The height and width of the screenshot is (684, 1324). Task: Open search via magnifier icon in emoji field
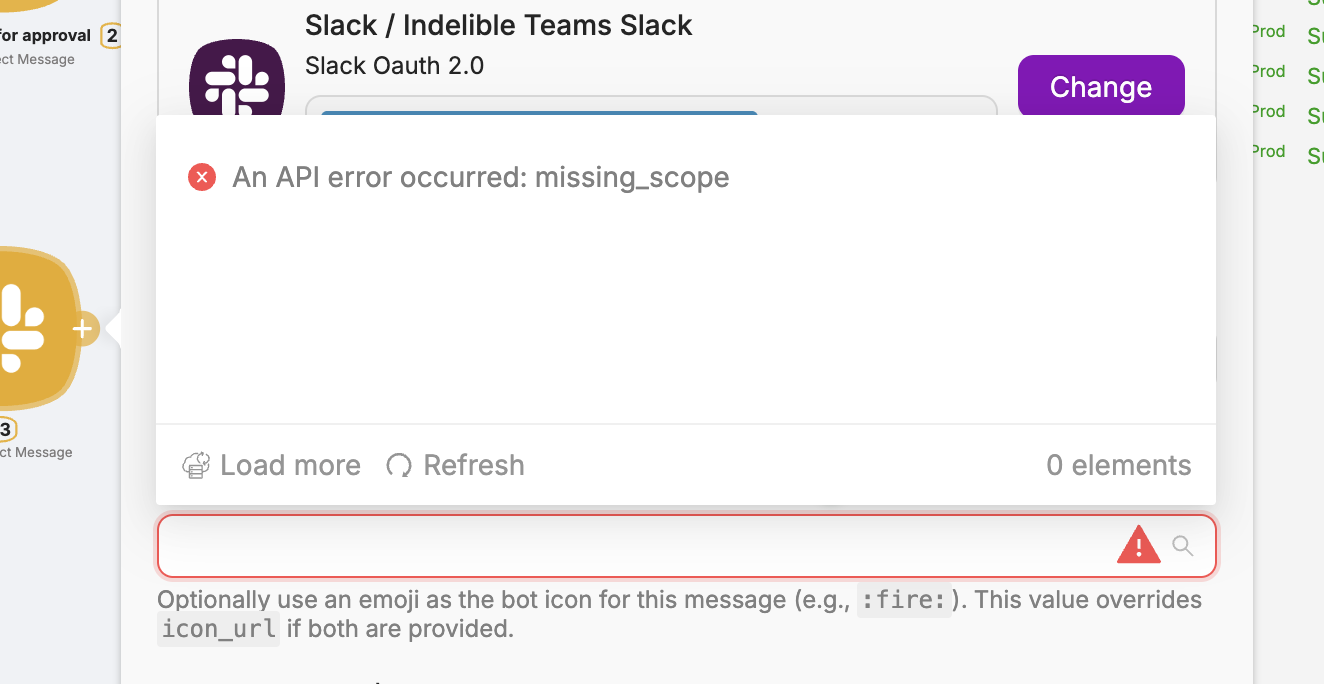point(1183,546)
